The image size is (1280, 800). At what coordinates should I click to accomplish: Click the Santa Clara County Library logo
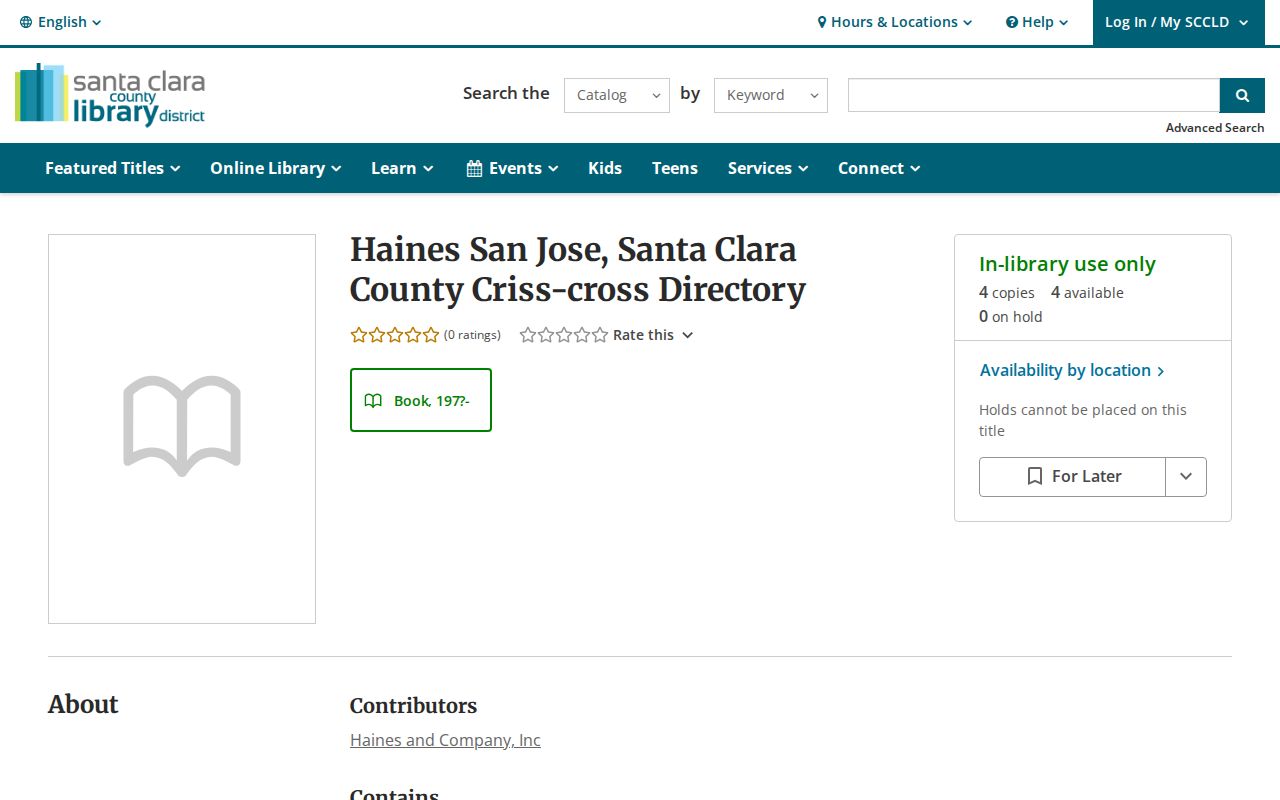click(x=110, y=95)
